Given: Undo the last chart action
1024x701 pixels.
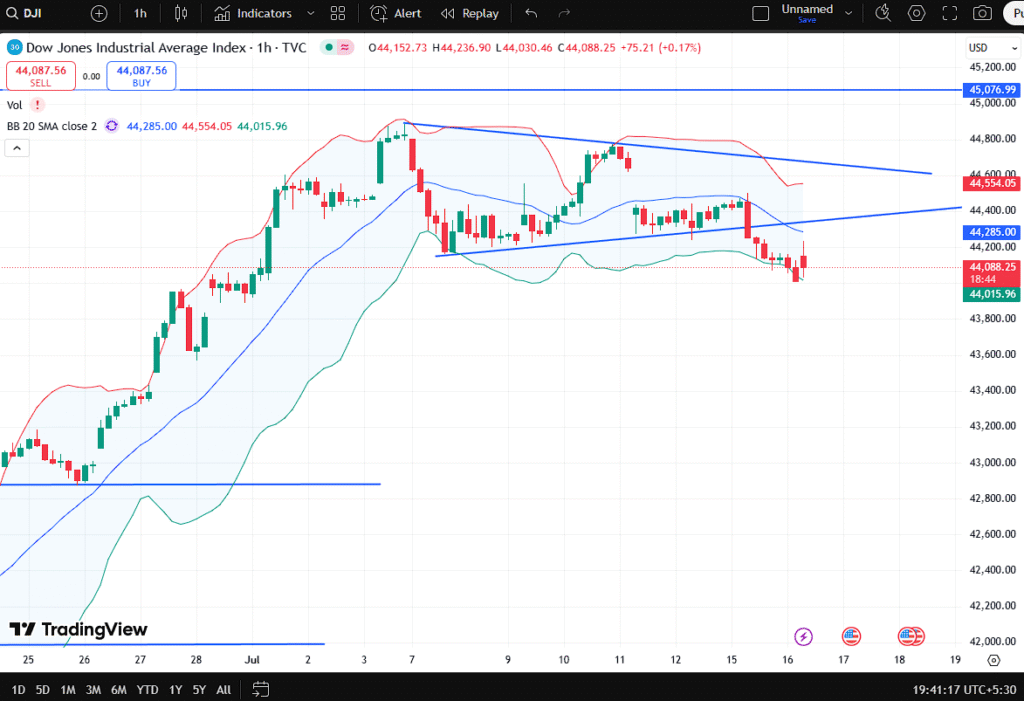Looking at the screenshot, I should pyautogui.click(x=531, y=13).
